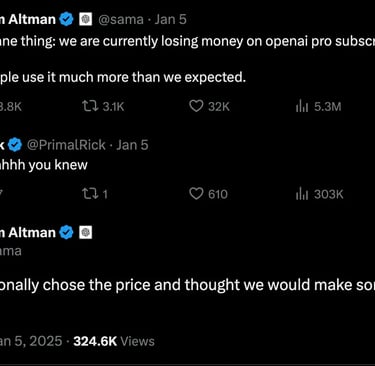Click OpenAI affiliation badge in top tweet
The image size is (375, 366).
pos(85,19)
